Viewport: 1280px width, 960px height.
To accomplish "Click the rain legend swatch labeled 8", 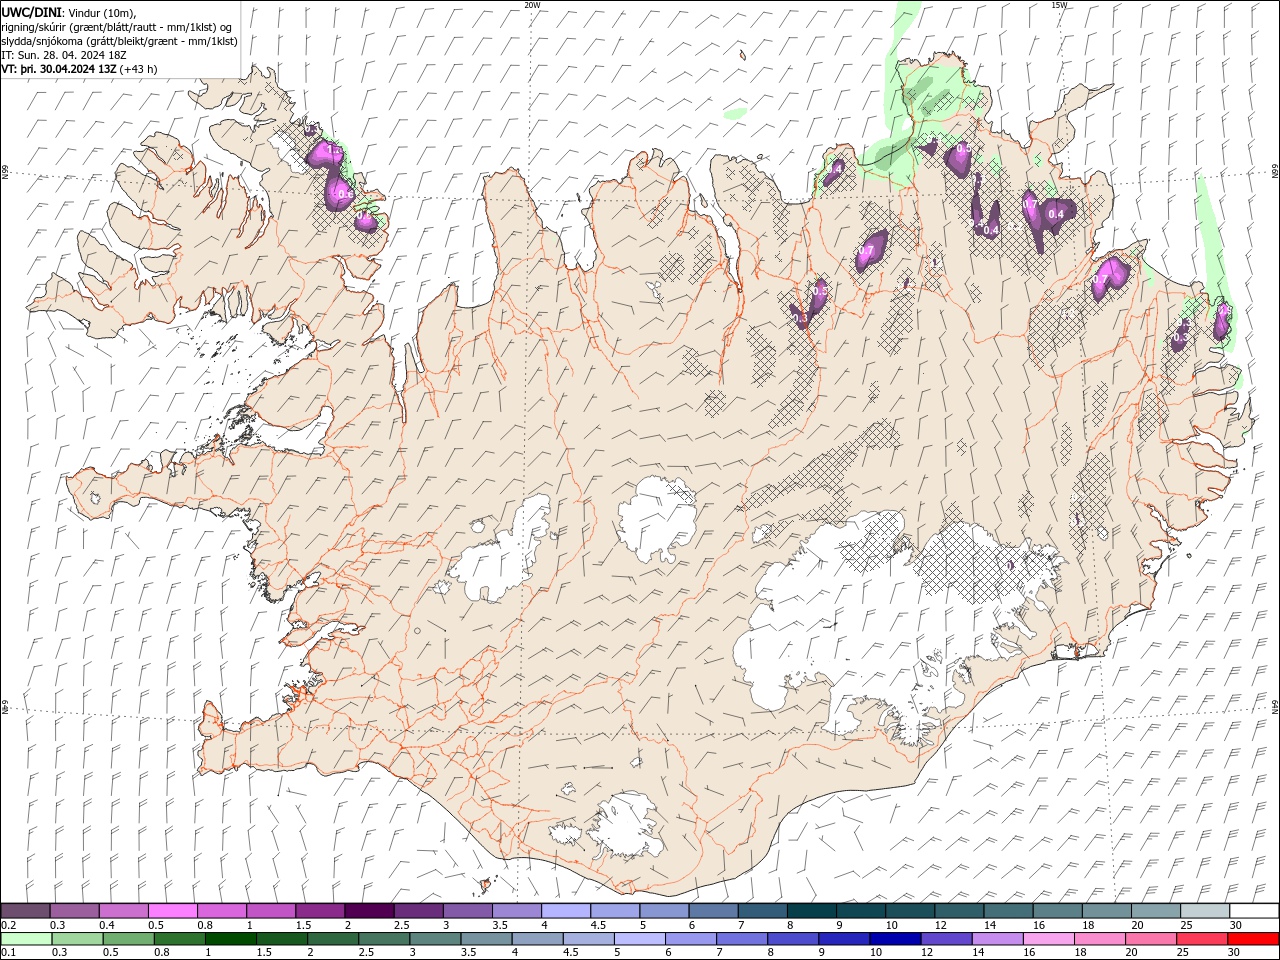I will pos(793,939).
